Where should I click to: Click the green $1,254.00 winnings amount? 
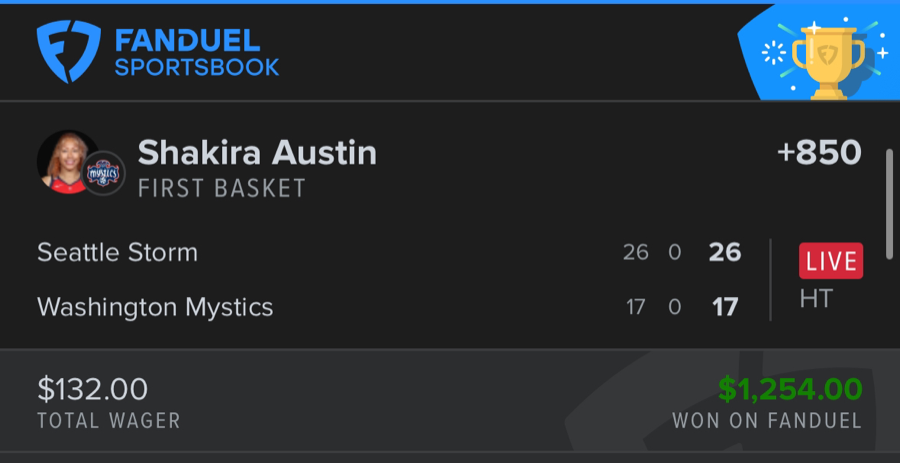789,388
